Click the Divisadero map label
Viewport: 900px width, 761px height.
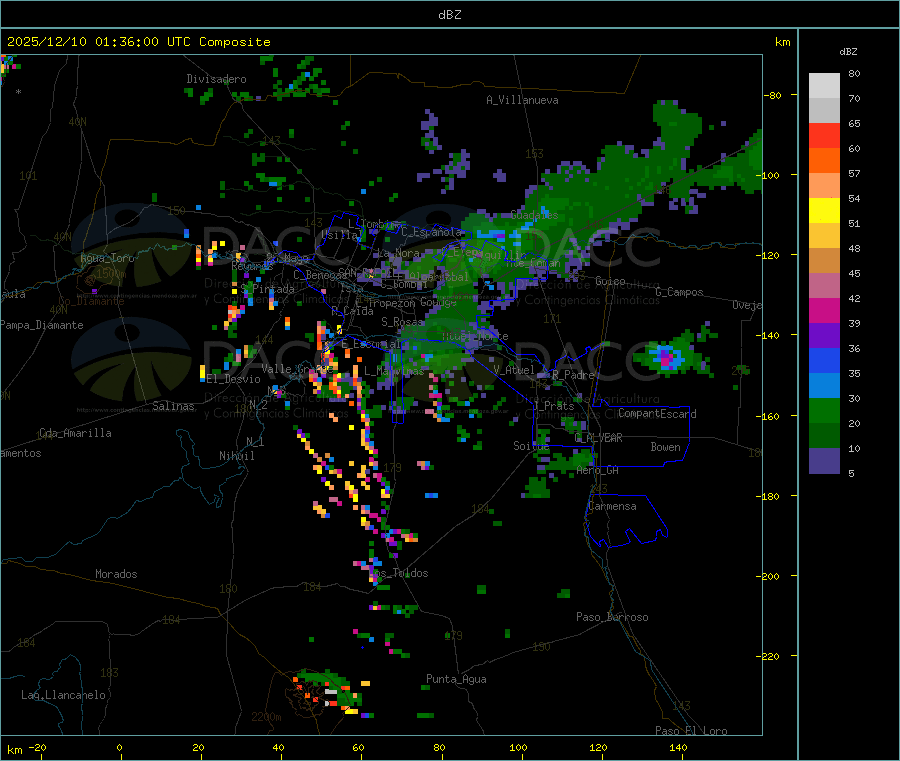click(216, 79)
